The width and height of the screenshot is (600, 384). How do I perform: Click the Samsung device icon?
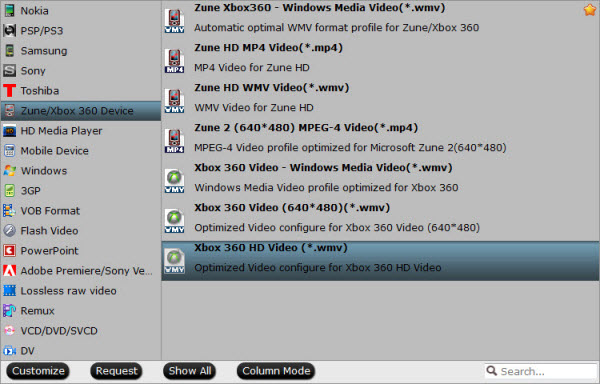coord(9,50)
